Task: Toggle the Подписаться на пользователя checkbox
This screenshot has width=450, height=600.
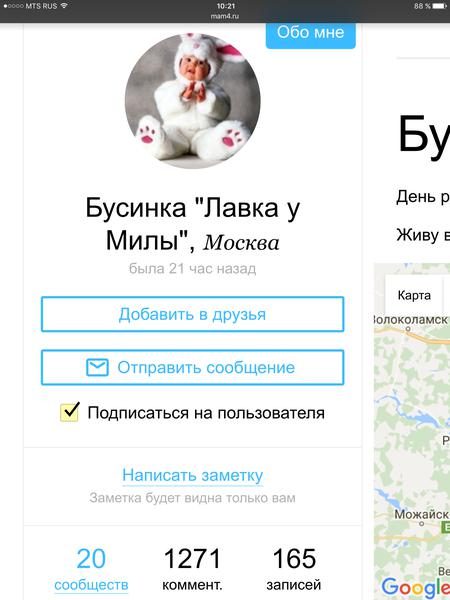Action: pos(70,412)
